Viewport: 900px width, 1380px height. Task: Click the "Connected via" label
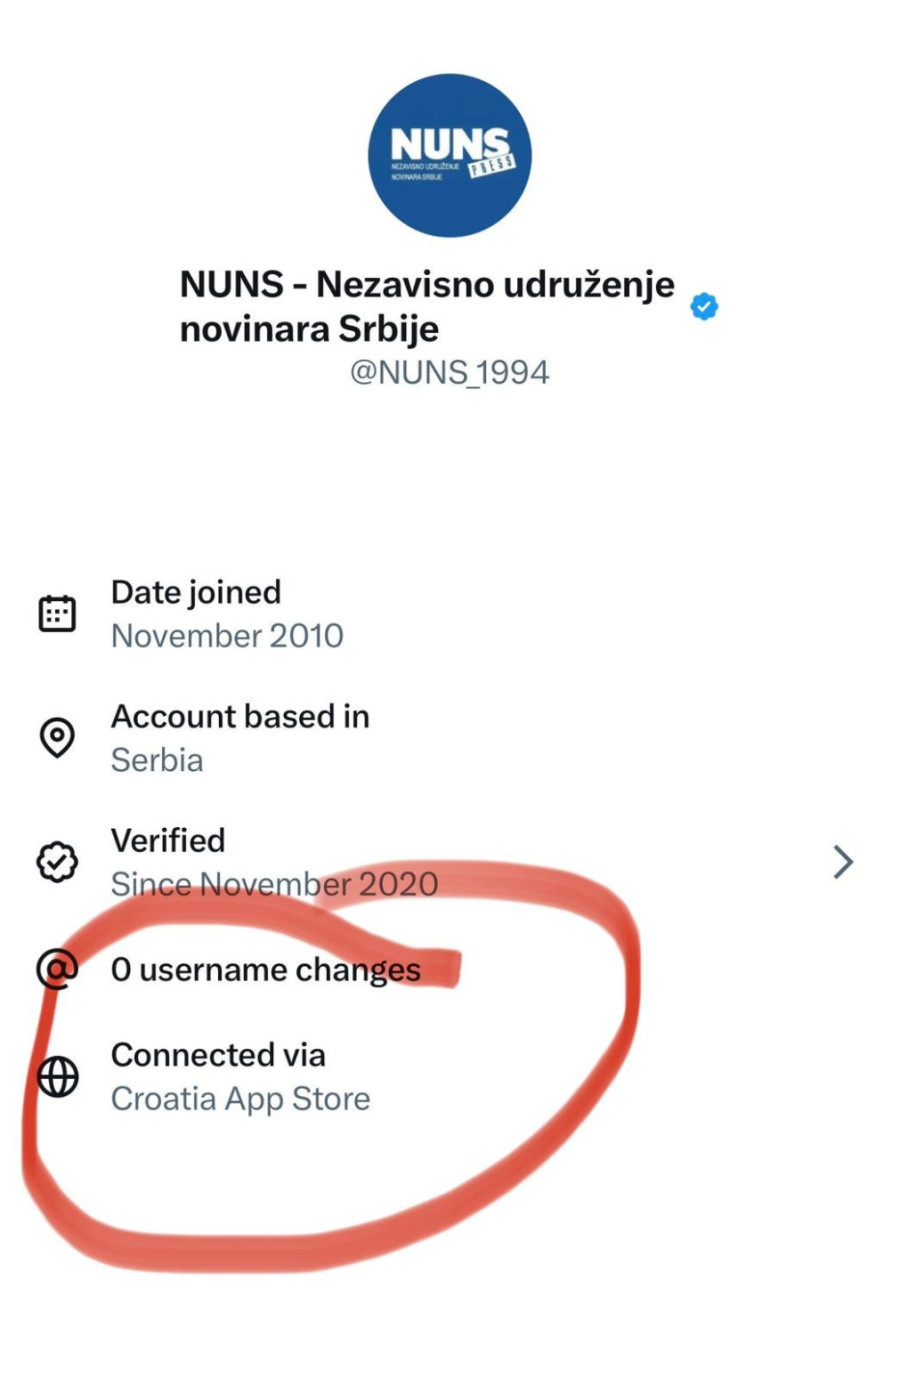(x=218, y=1055)
